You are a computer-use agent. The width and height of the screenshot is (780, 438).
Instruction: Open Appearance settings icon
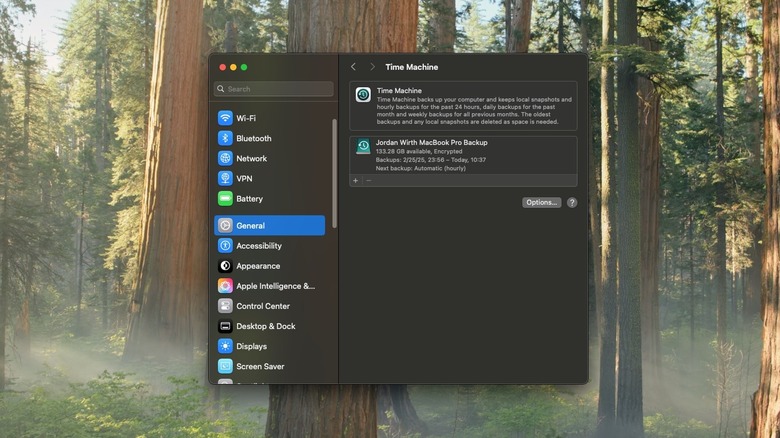(225, 266)
